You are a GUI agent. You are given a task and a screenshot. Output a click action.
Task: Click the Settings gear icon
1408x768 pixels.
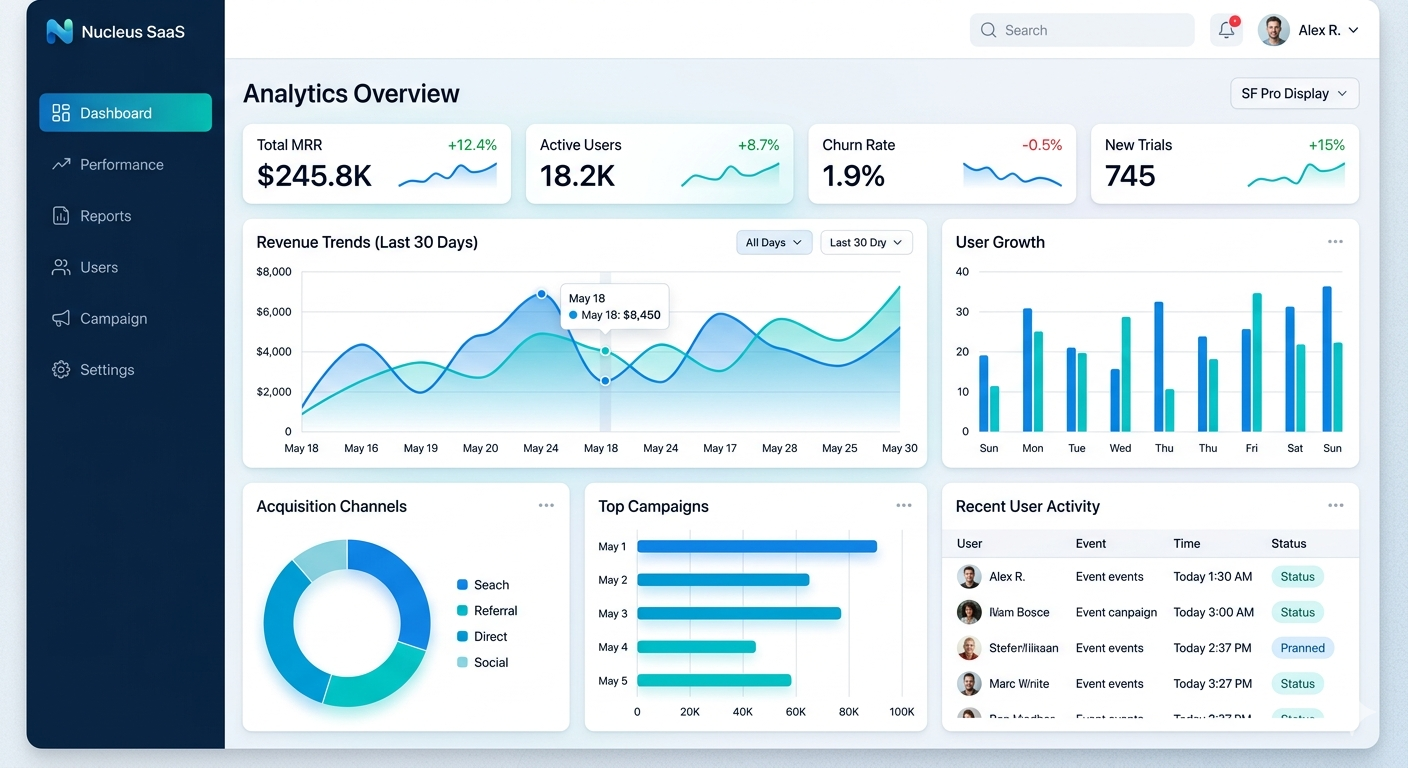(x=61, y=370)
